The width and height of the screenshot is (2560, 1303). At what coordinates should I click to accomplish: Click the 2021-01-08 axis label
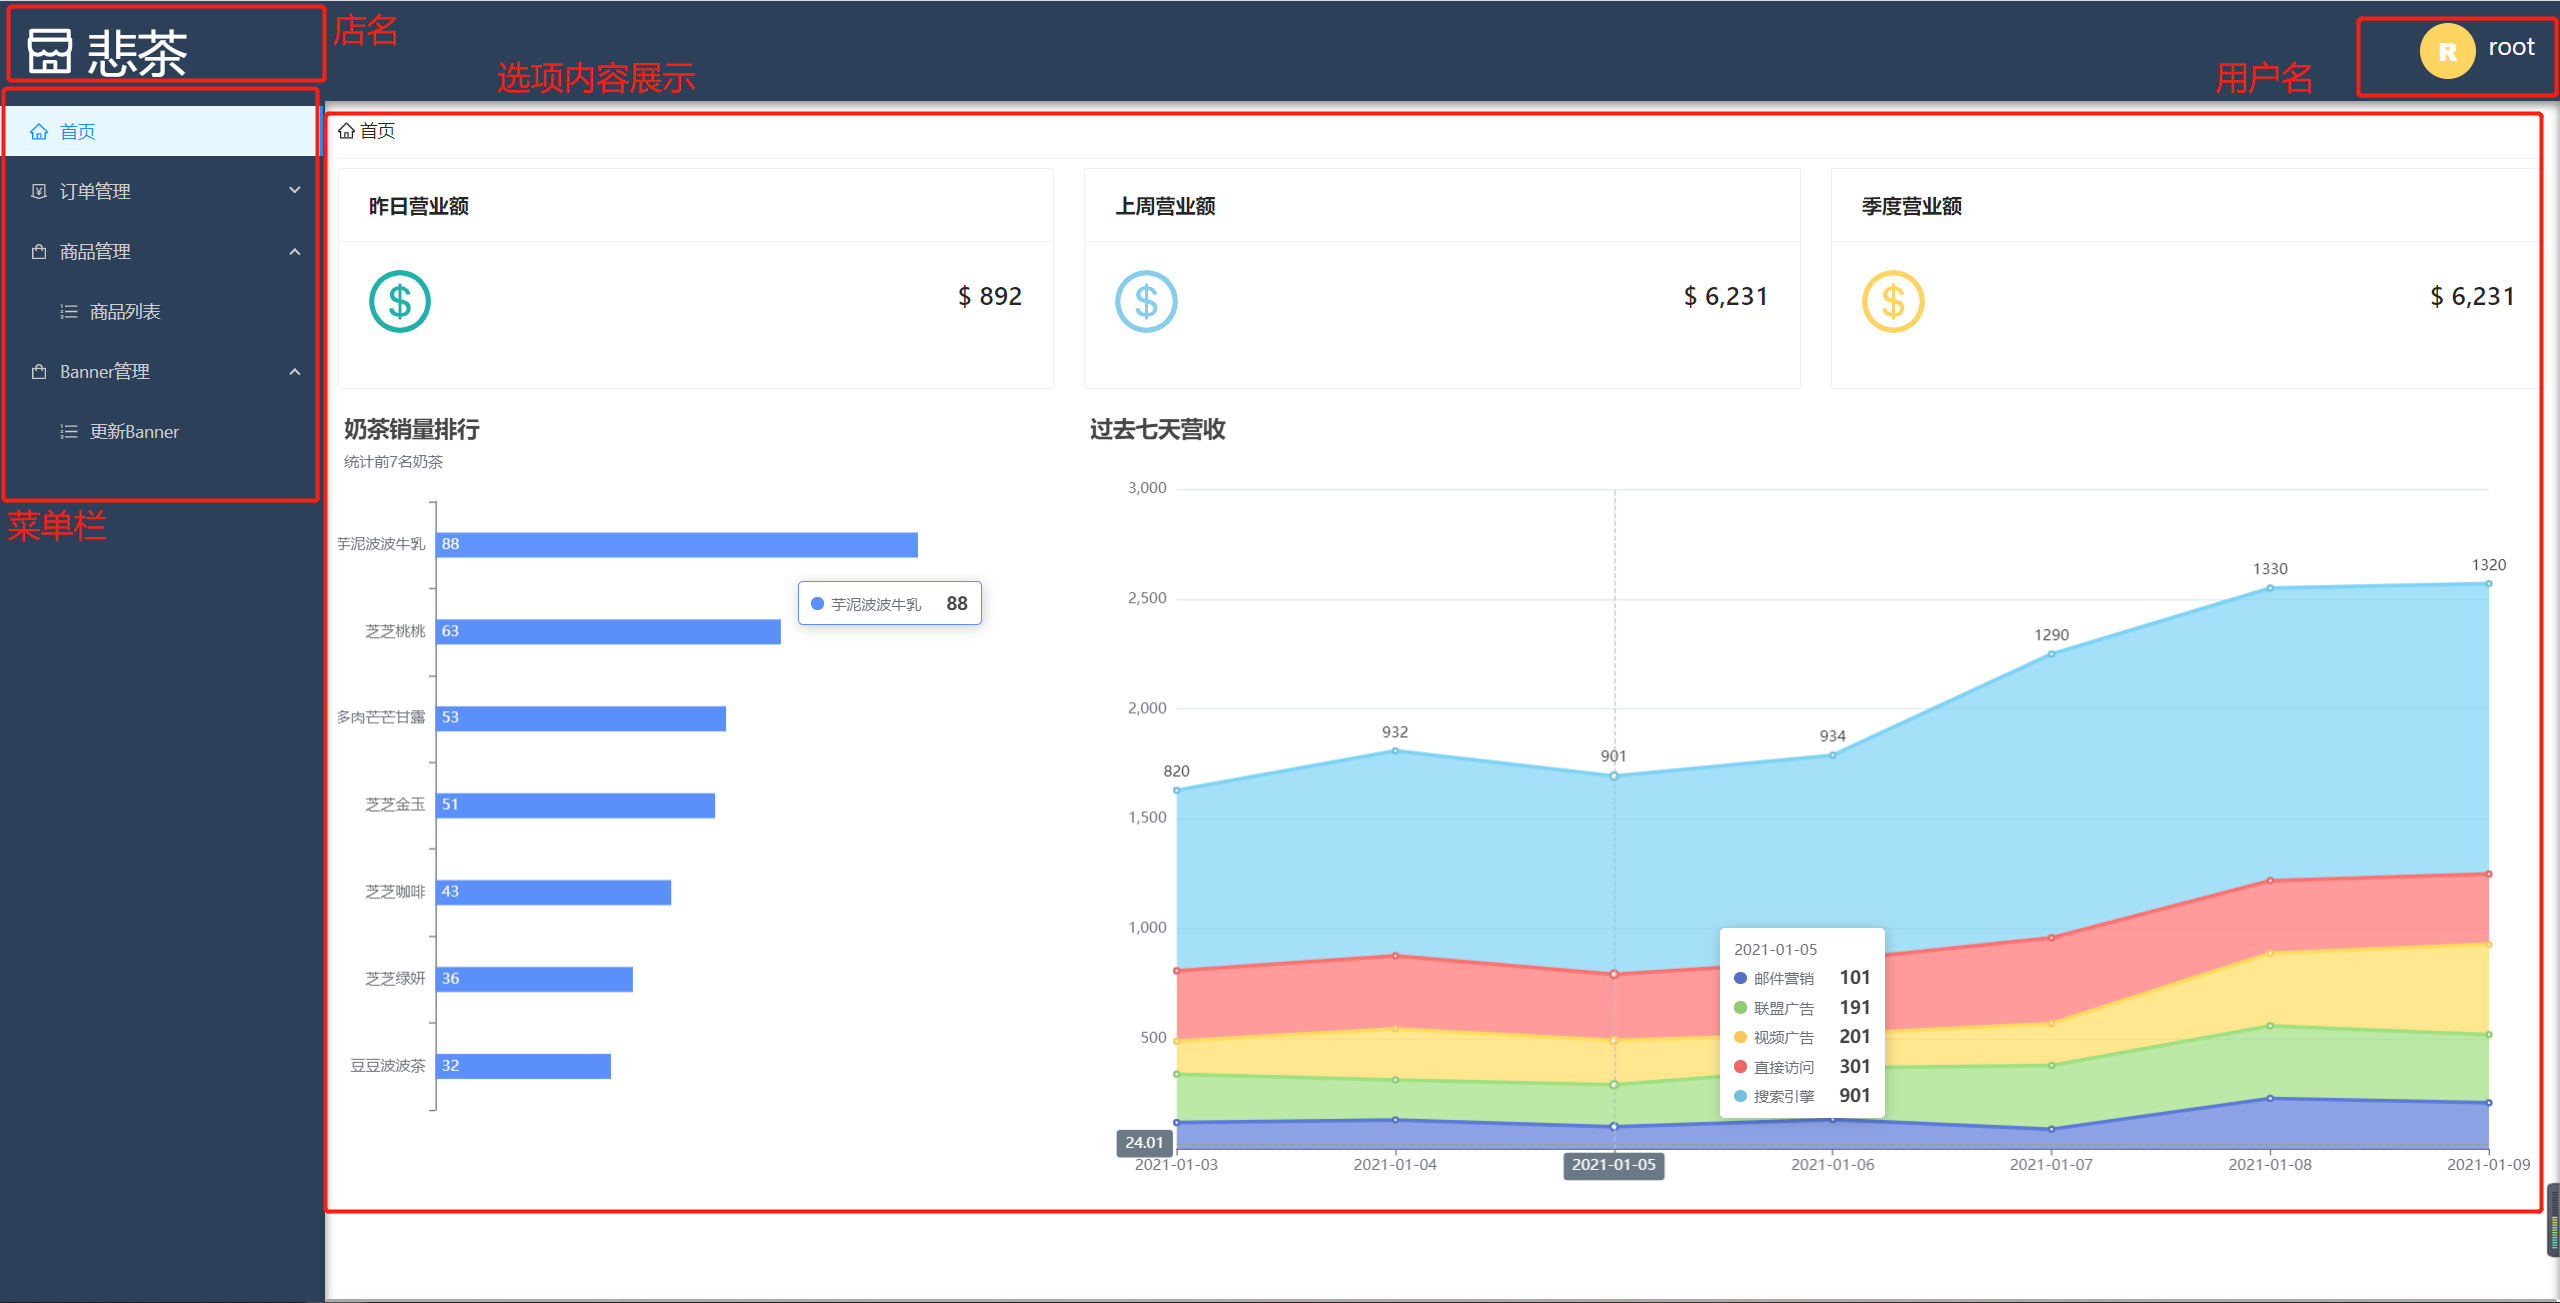click(2270, 1165)
